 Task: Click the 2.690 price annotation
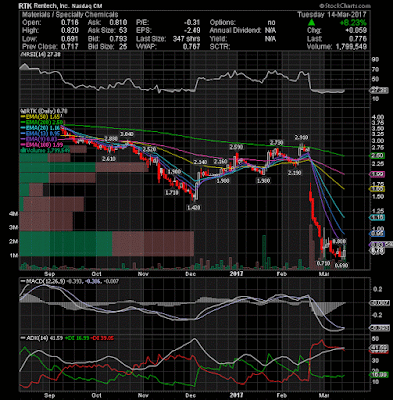[236, 147]
